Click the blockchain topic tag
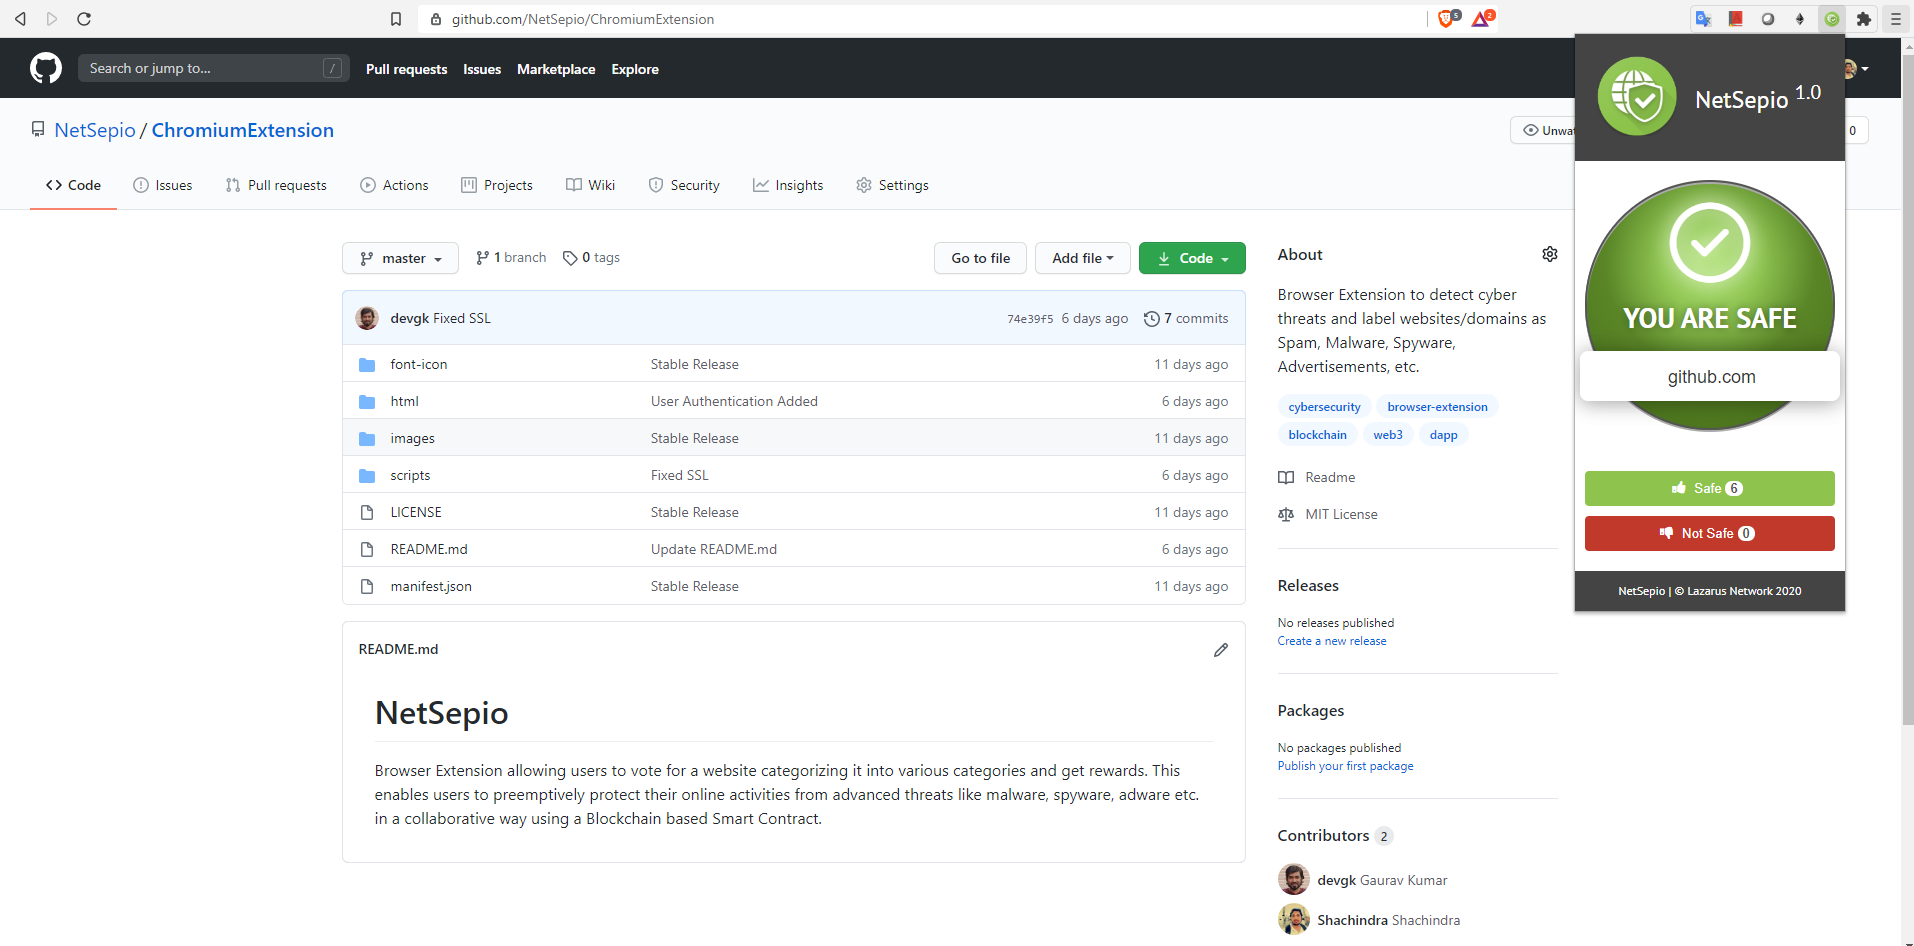1914x946 pixels. (1317, 435)
